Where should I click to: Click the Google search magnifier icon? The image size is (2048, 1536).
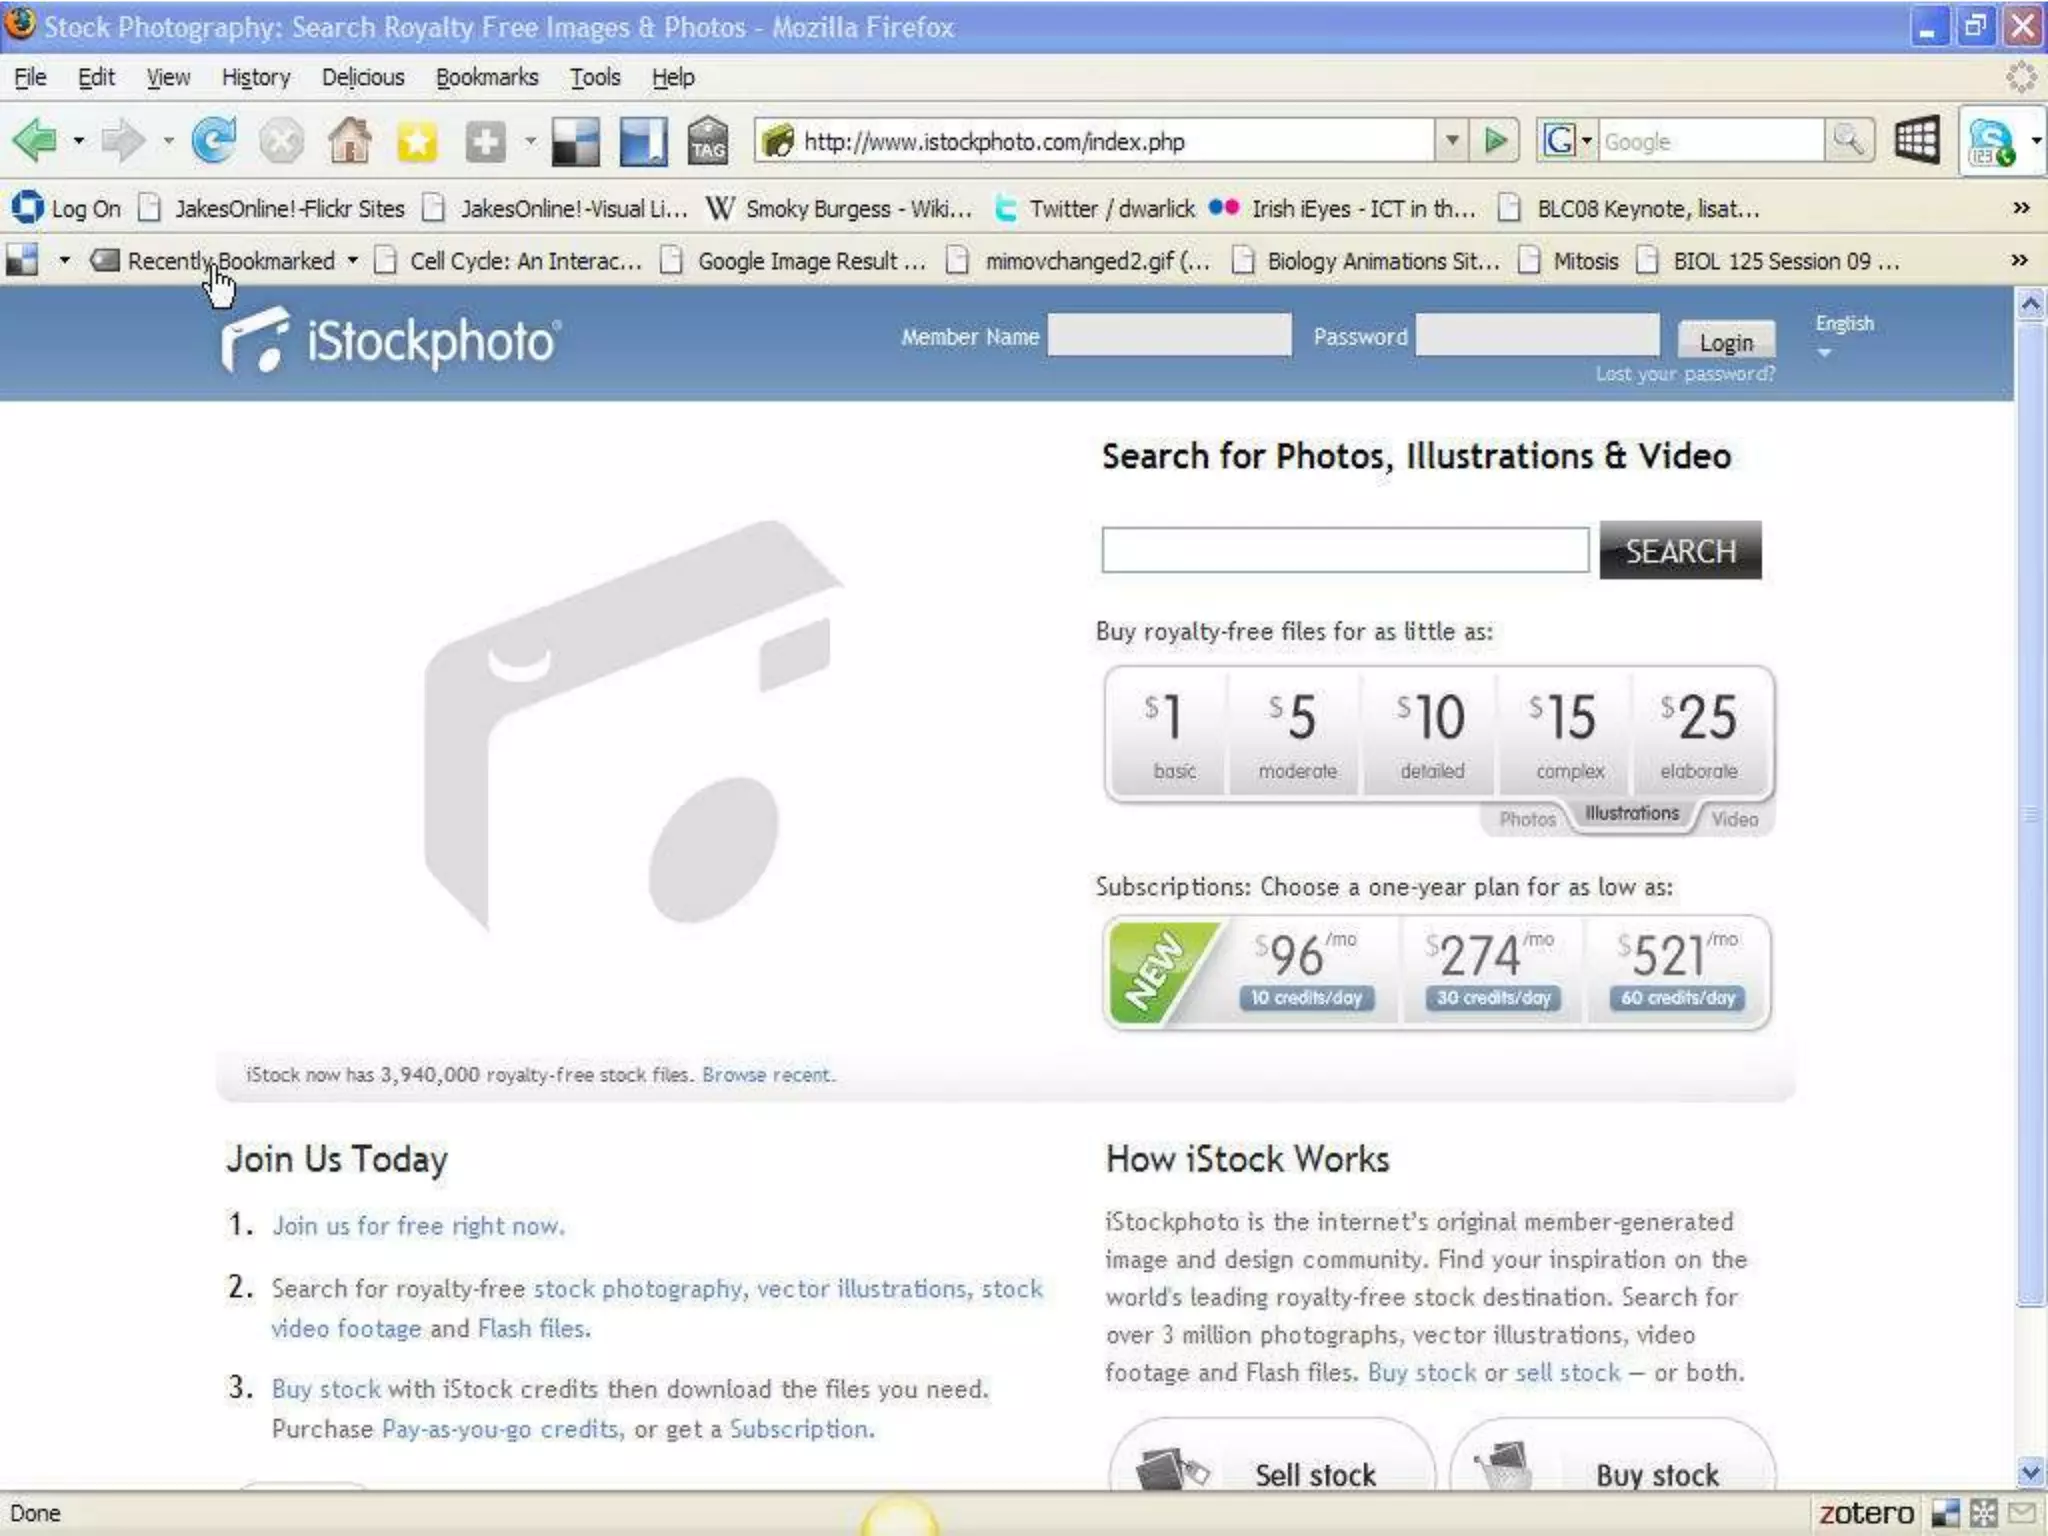[x=1848, y=141]
